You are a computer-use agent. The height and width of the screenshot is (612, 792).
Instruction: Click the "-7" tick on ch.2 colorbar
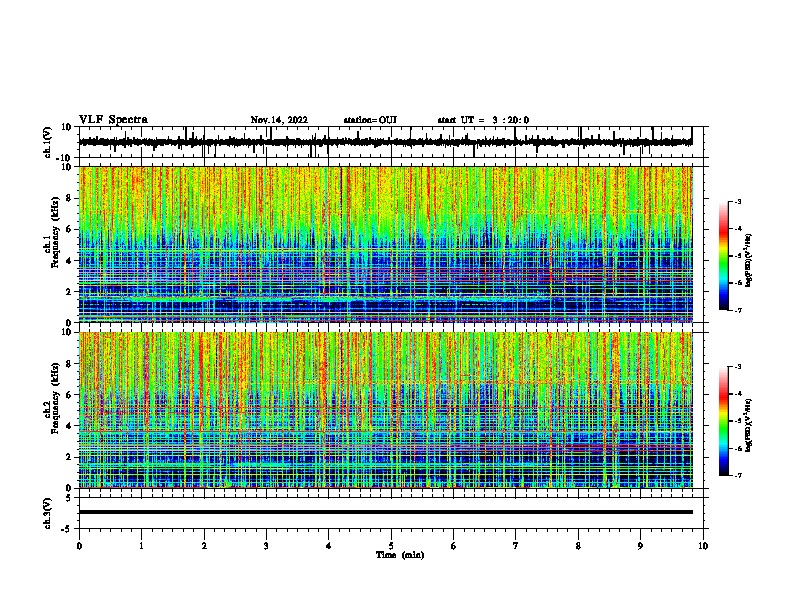click(x=737, y=475)
